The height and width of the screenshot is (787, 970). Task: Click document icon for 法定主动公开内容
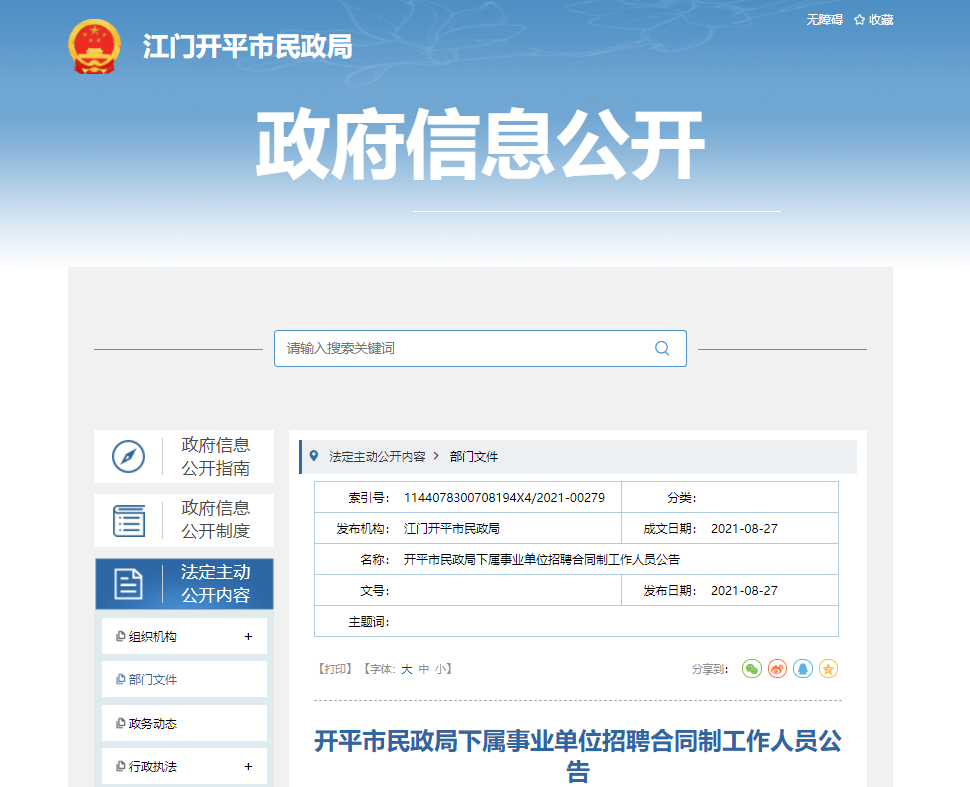coord(128,583)
